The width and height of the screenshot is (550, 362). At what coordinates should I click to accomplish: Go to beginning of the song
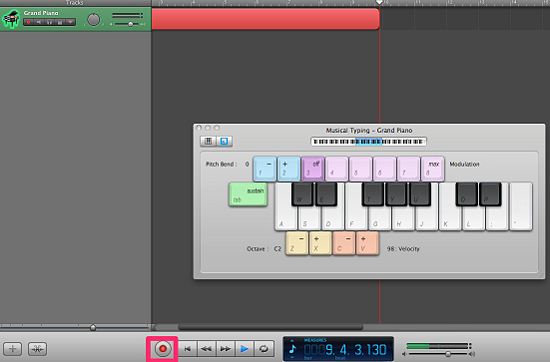click(x=188, y=349)
